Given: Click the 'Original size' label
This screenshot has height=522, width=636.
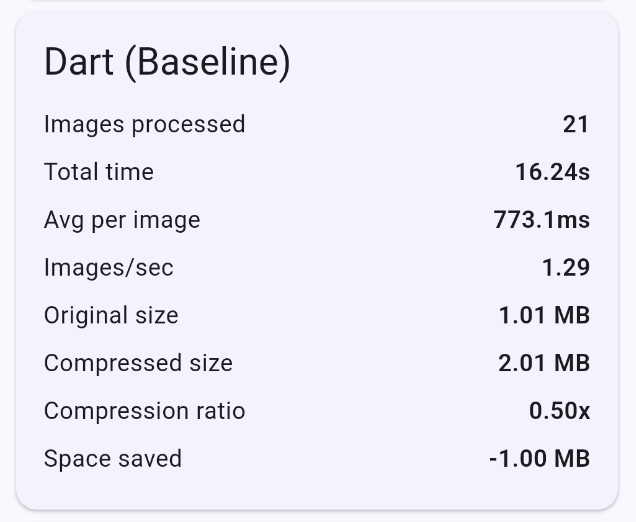Looking at the screenshot, I should 111,316.
